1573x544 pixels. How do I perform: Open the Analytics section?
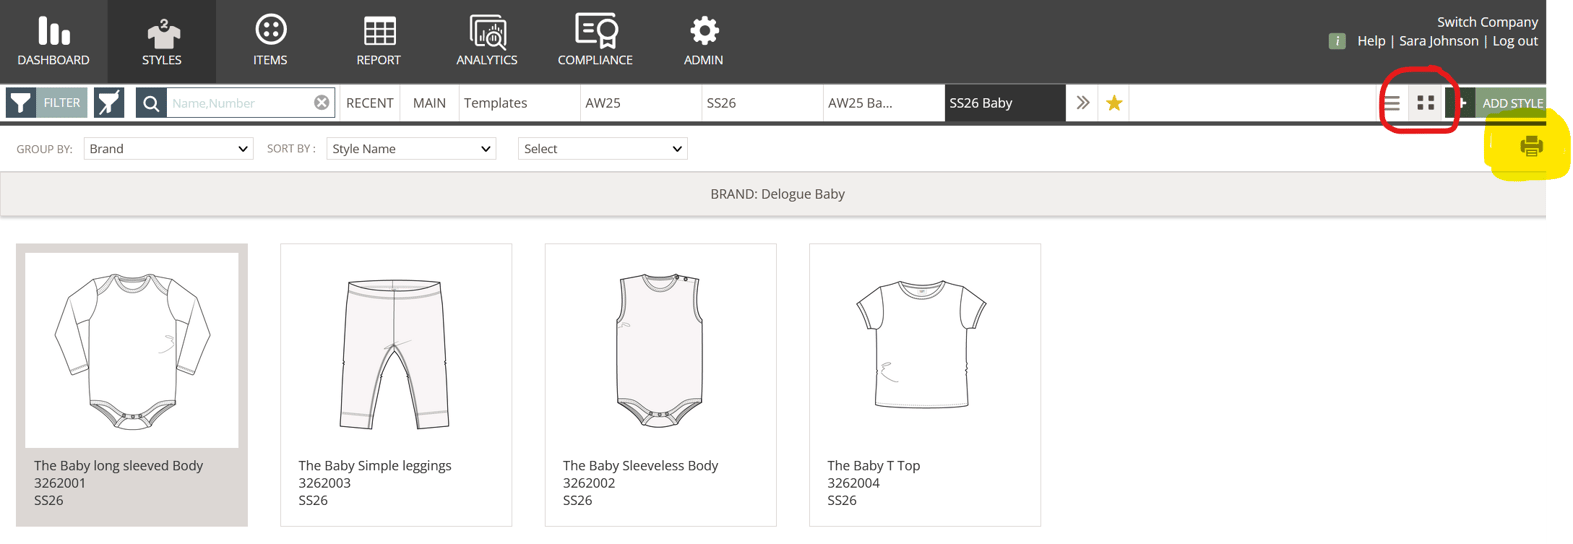coord(487,41)
